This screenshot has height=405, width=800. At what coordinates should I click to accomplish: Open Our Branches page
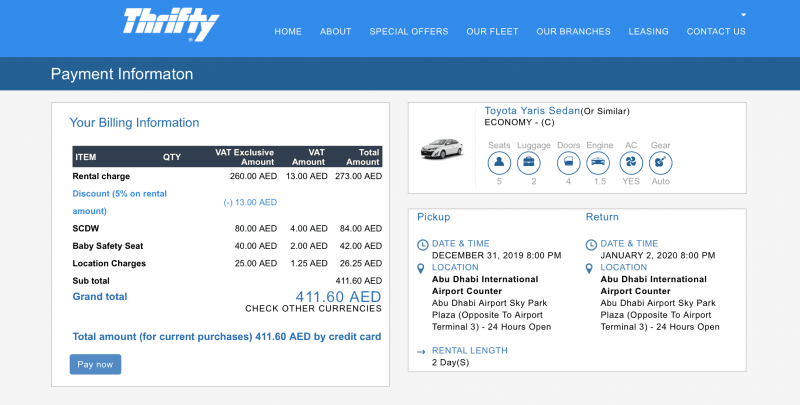coord(573,32)
